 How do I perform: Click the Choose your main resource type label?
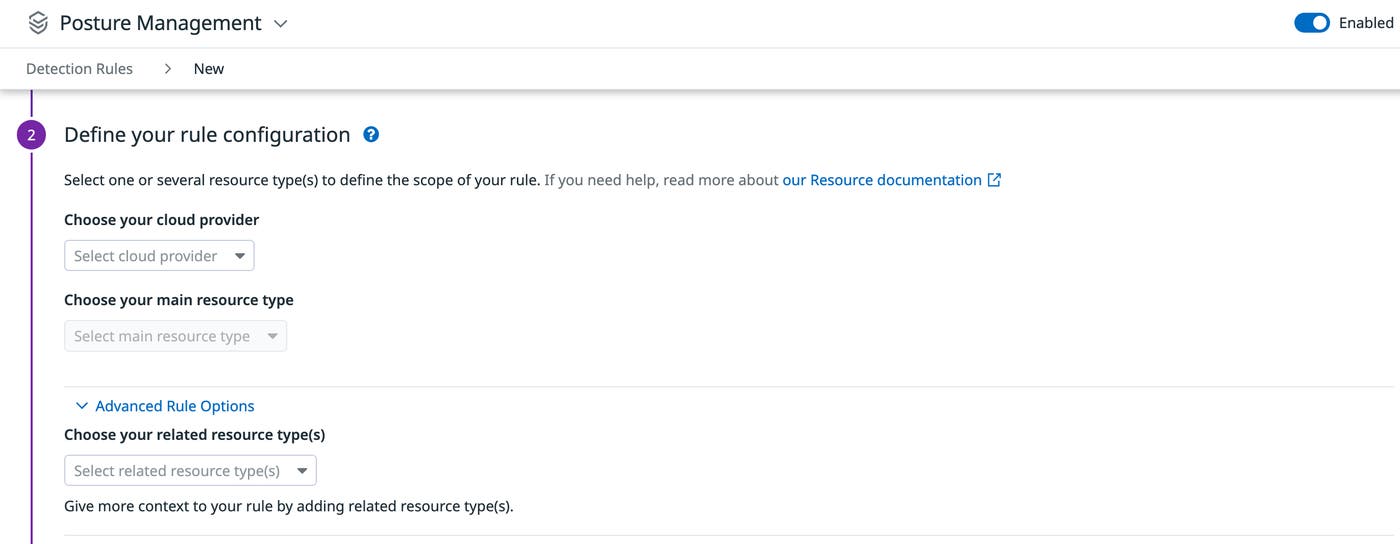[179, 299]
